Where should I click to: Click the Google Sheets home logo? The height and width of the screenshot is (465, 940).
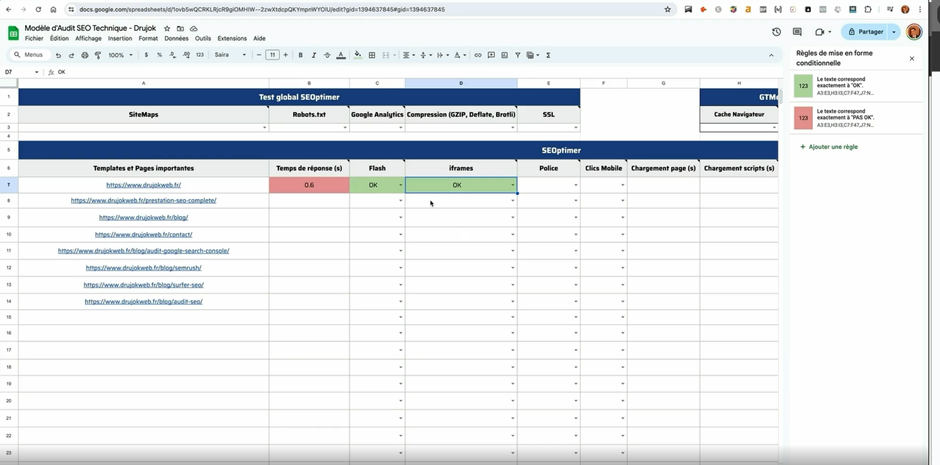pos(13,32)
